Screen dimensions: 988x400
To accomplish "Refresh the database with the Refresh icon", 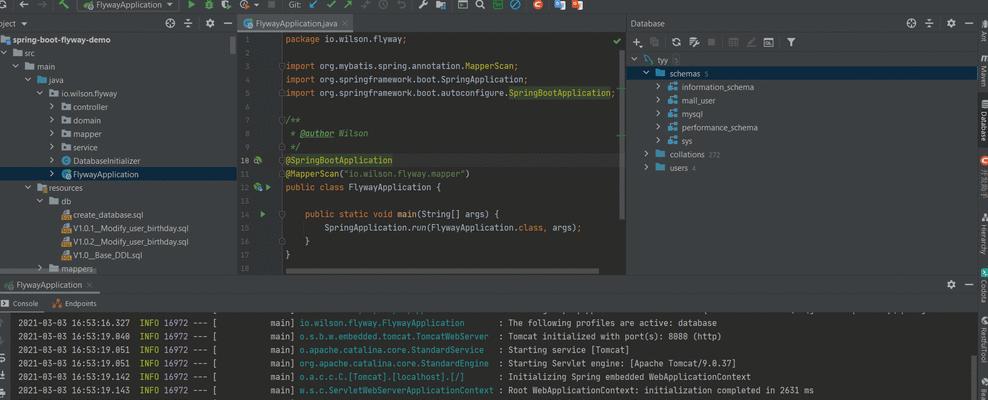I will tap(676, 42).
